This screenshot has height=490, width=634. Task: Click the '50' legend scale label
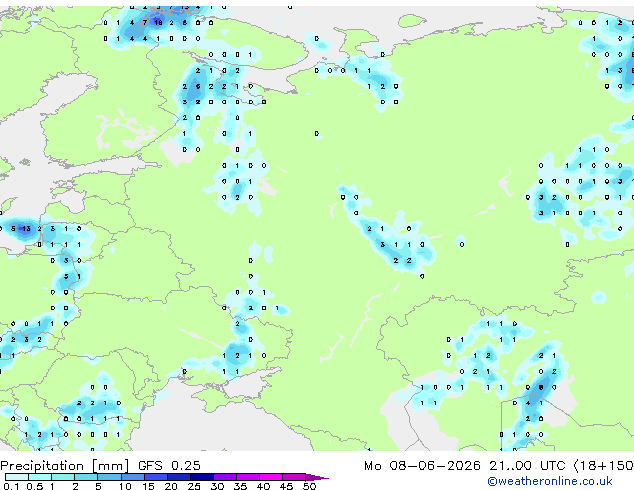coord(309,486)
